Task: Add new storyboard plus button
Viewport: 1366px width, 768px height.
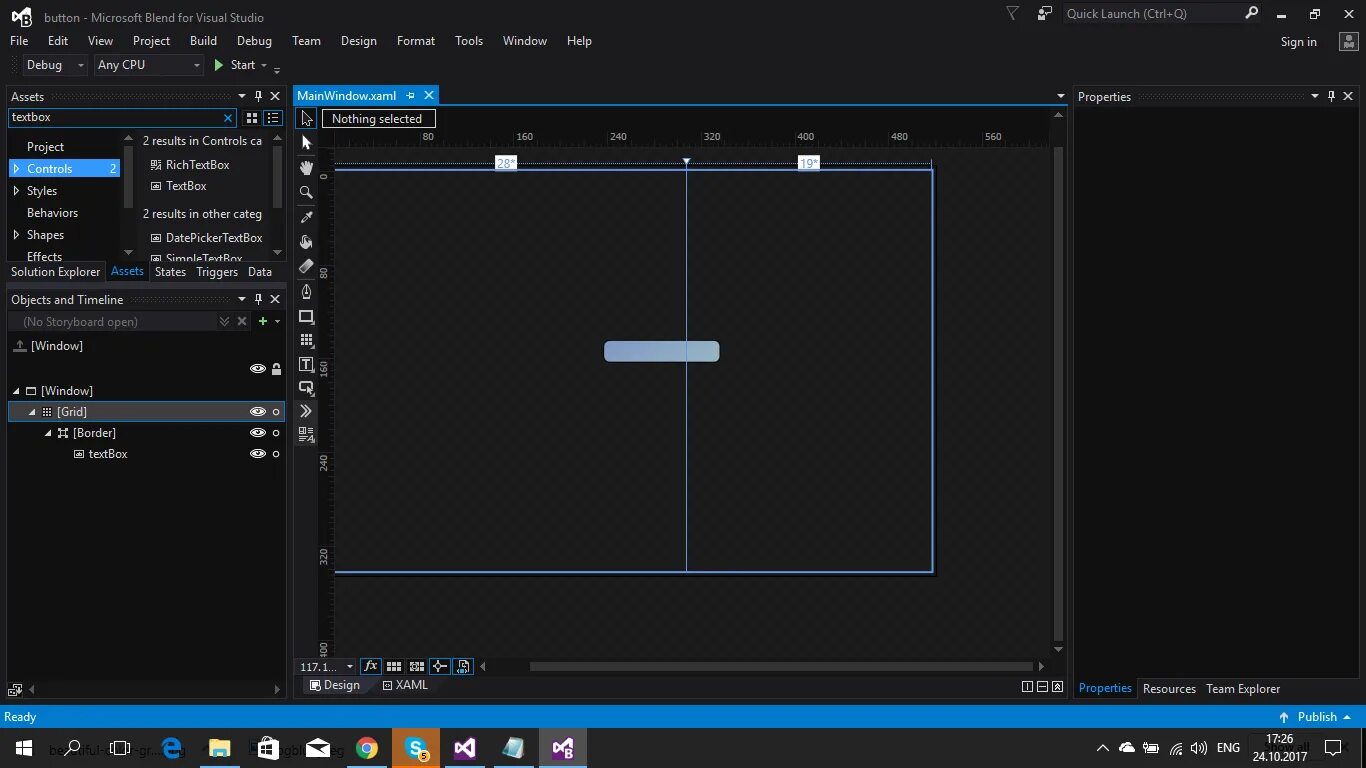Action: pyautogui.click(x=263, y=321)
